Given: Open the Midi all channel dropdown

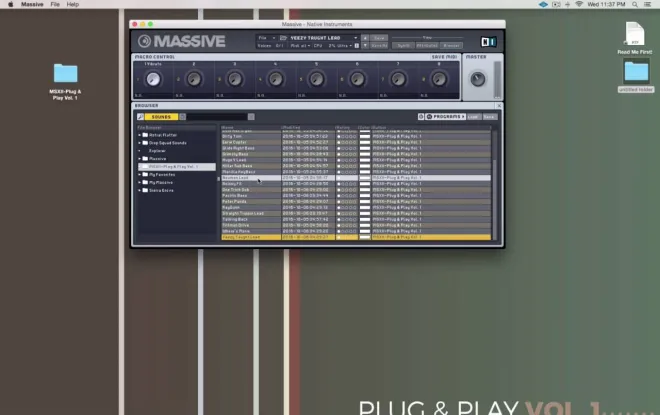Looking at the screenshot, I should point(300,45).
